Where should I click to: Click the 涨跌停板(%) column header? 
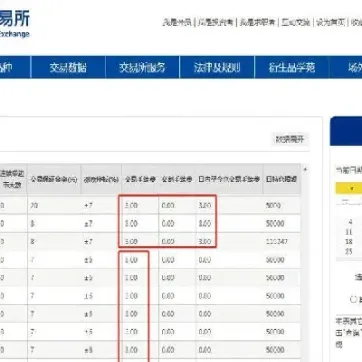[101, 179]
